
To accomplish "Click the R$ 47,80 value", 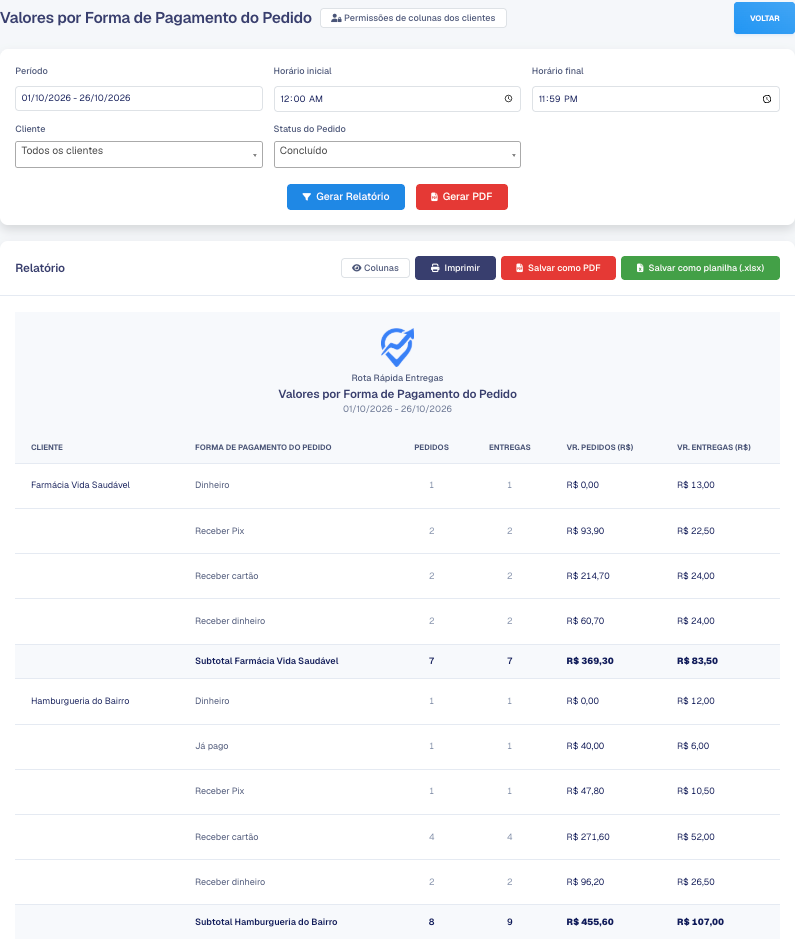I will (585, 791).
